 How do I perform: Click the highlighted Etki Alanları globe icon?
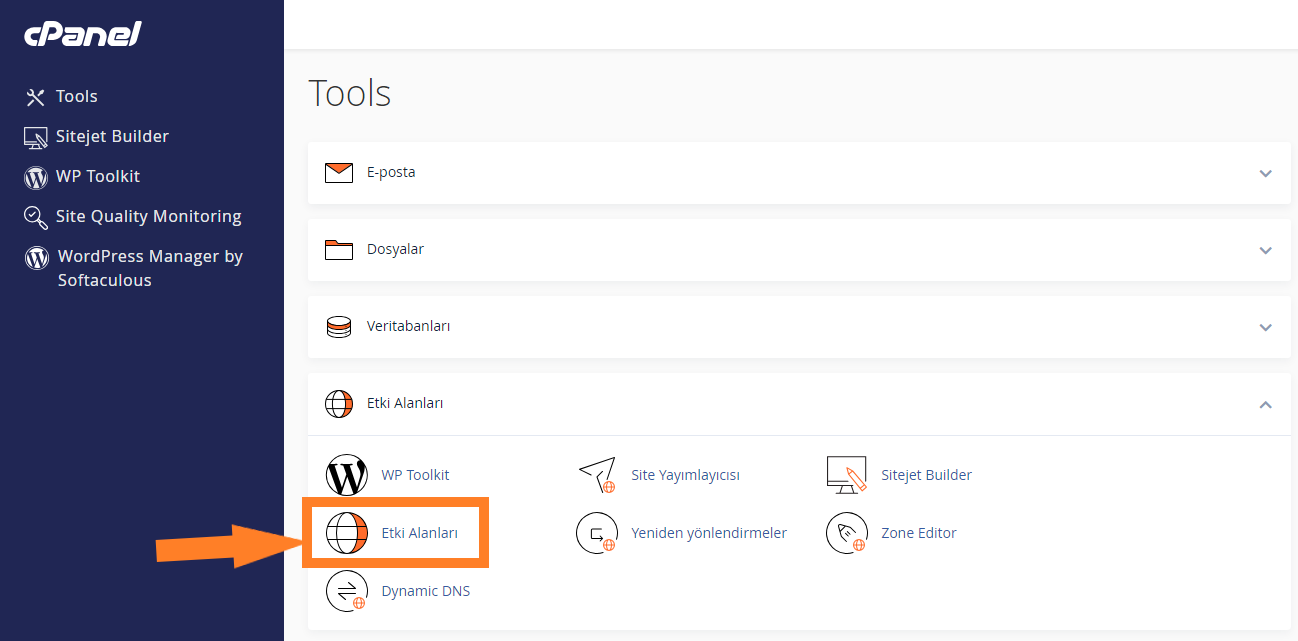pyautogui.click(x=347, y=533)
